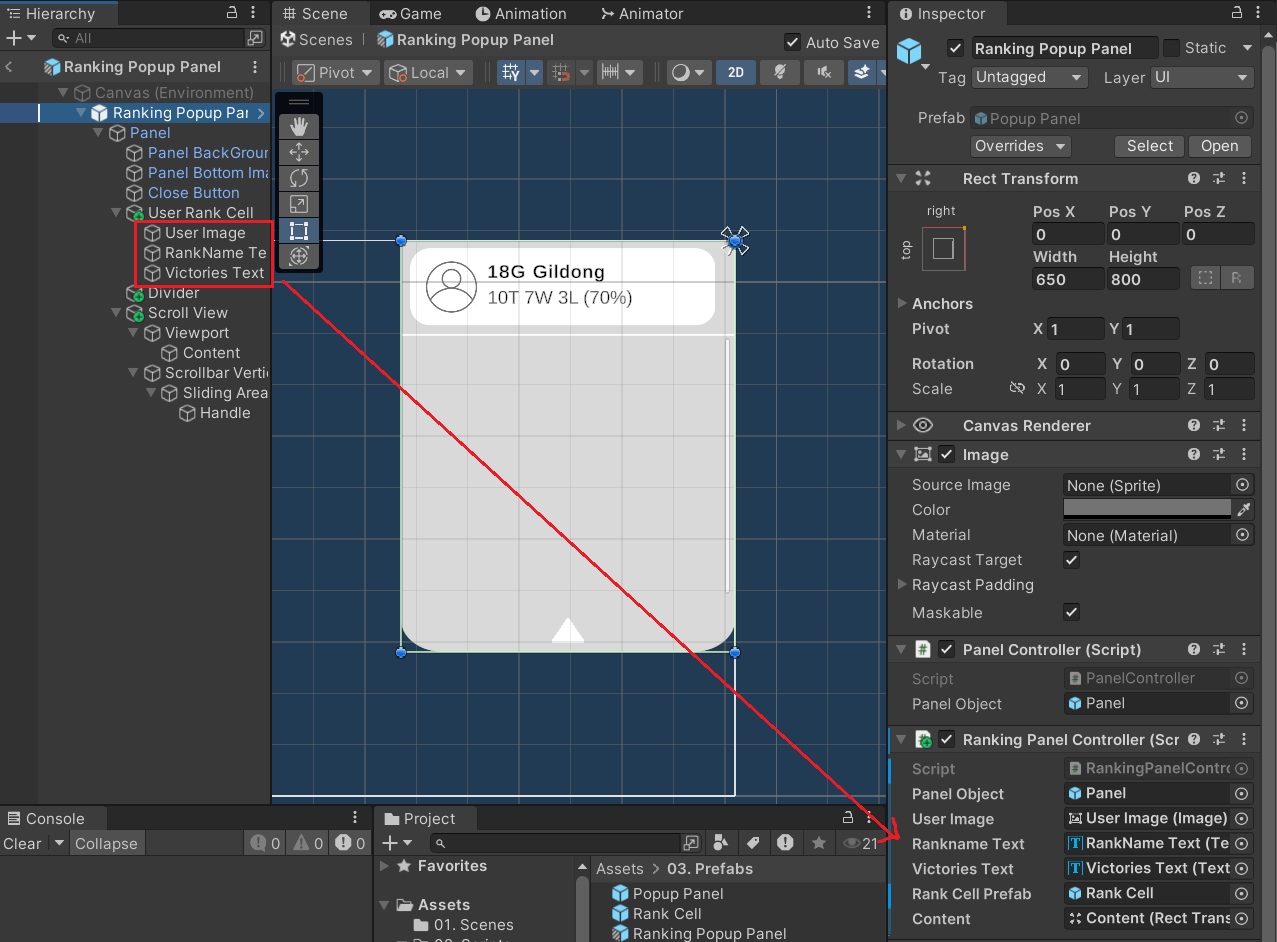Viewport: 1277px width, 942px height.
Task: Select the Rect tool in scene overlay
Action: [x=298, y=230]
